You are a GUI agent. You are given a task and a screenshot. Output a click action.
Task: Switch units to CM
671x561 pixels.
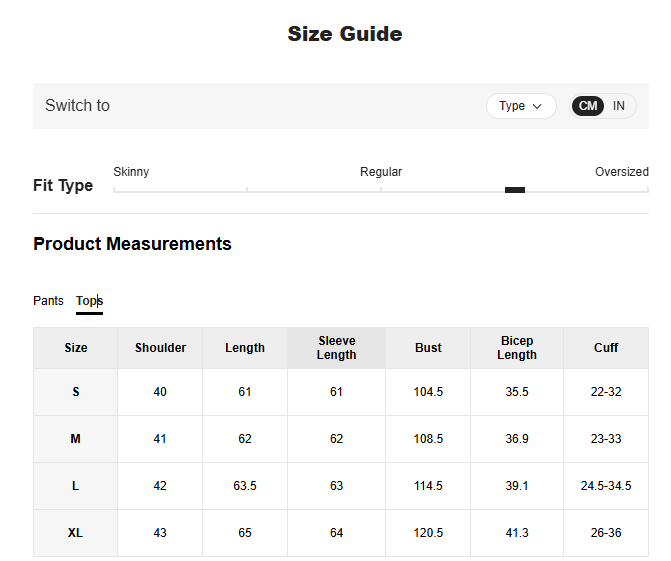coord(588,106)
